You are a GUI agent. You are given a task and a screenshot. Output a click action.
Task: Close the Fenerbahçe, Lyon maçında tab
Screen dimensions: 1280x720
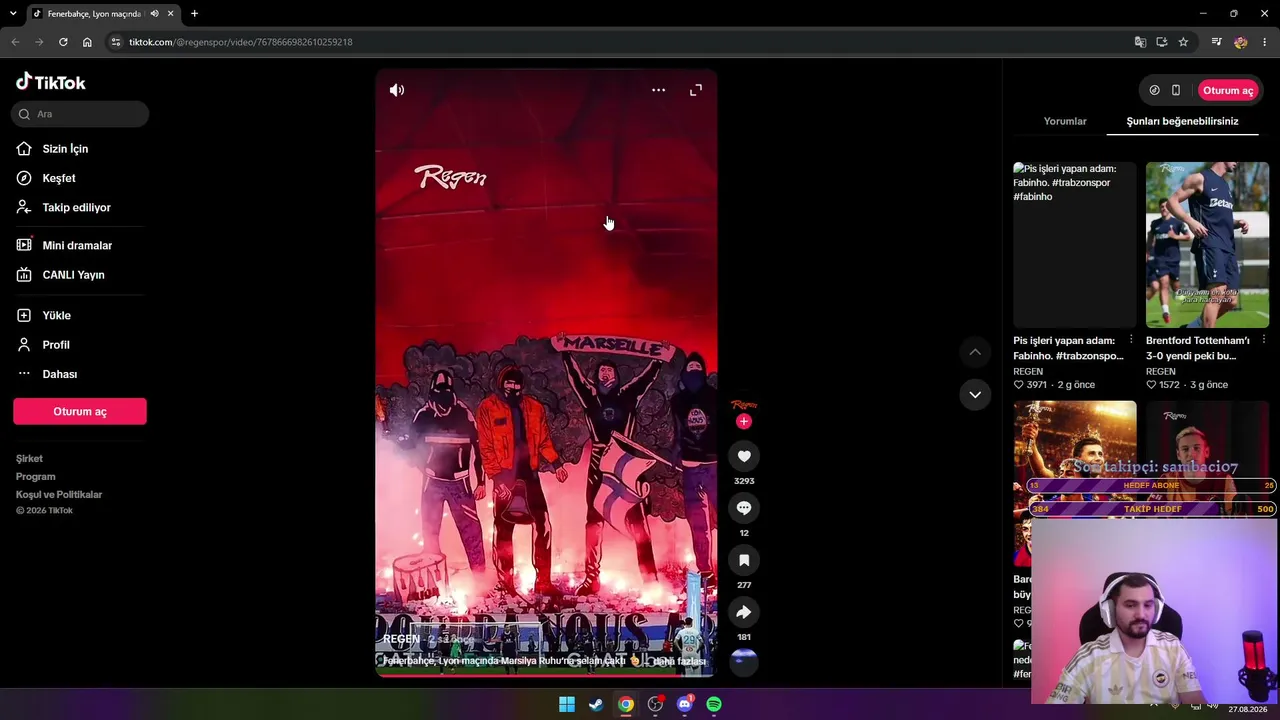(x=171, y=14)
